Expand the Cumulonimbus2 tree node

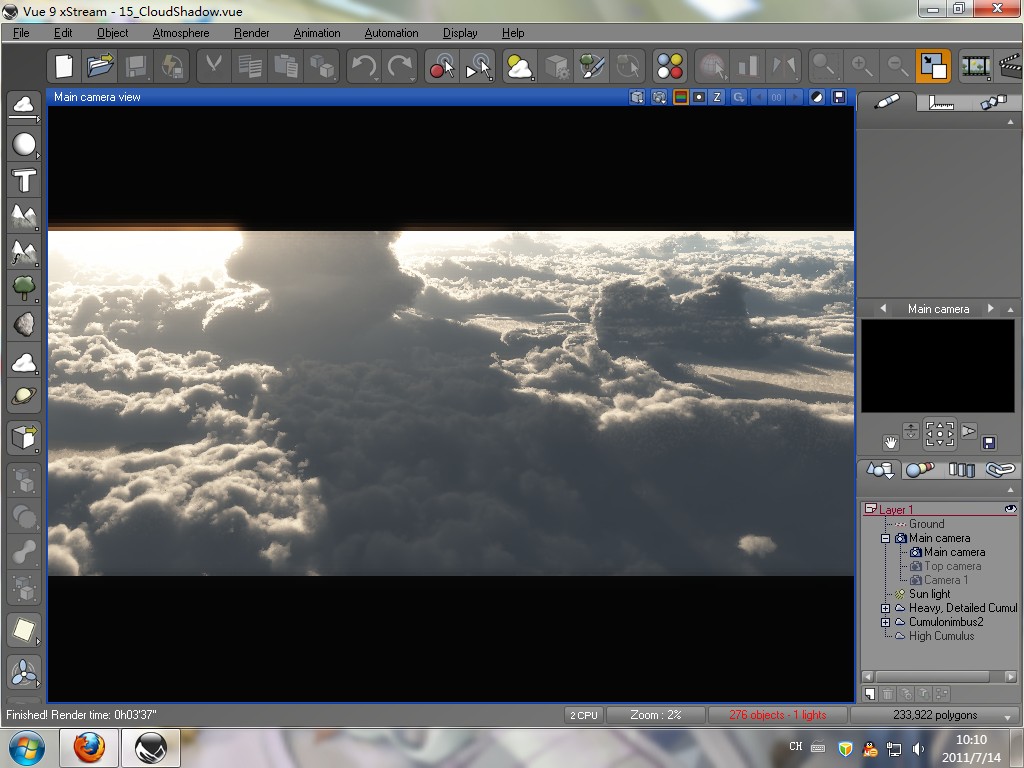click(x=885, y=622)
